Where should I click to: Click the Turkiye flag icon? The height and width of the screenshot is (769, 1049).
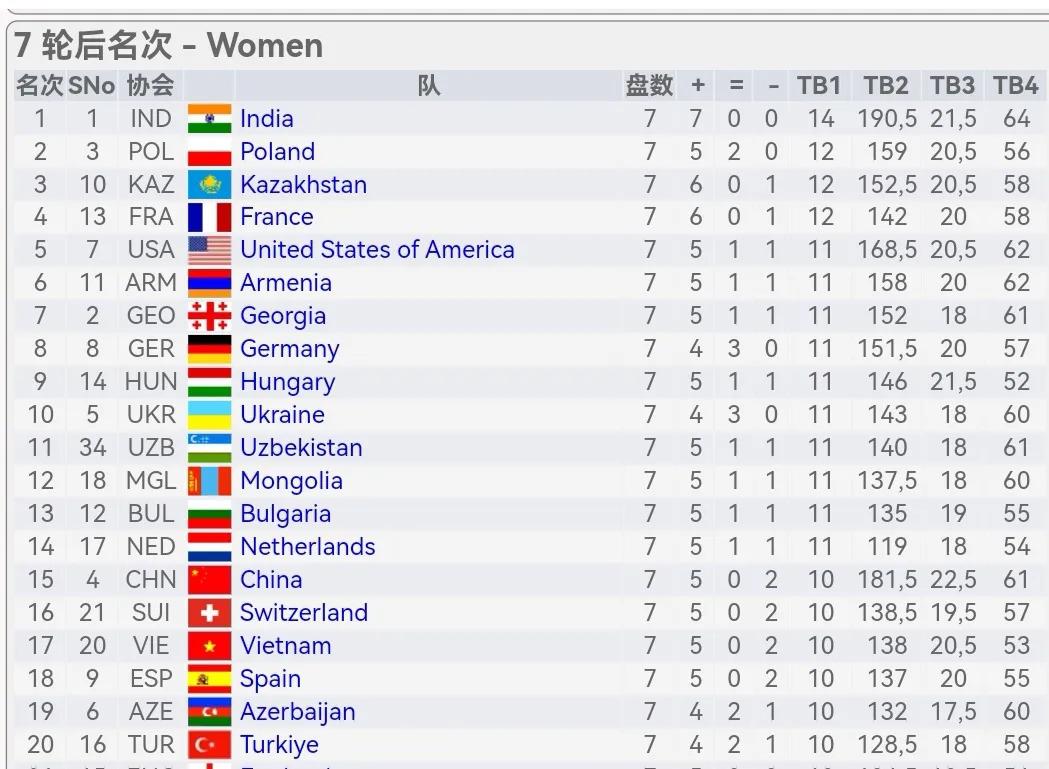tap(209, 744)
